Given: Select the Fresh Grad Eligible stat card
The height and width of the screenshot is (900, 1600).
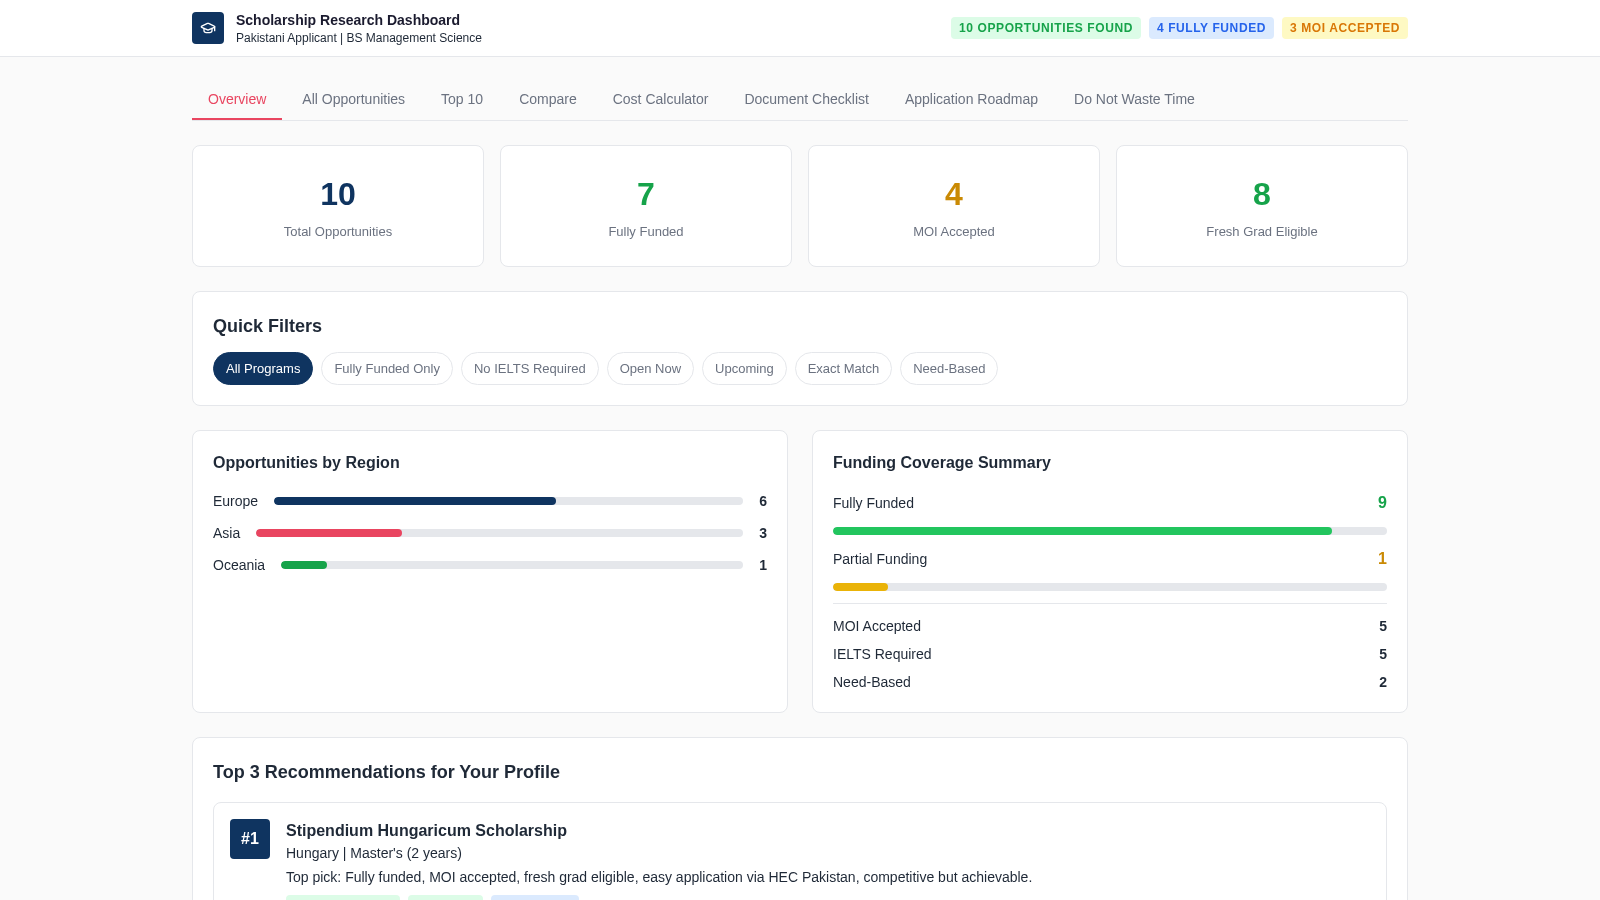Looking at the screenshot, I should click(1262, 206).
